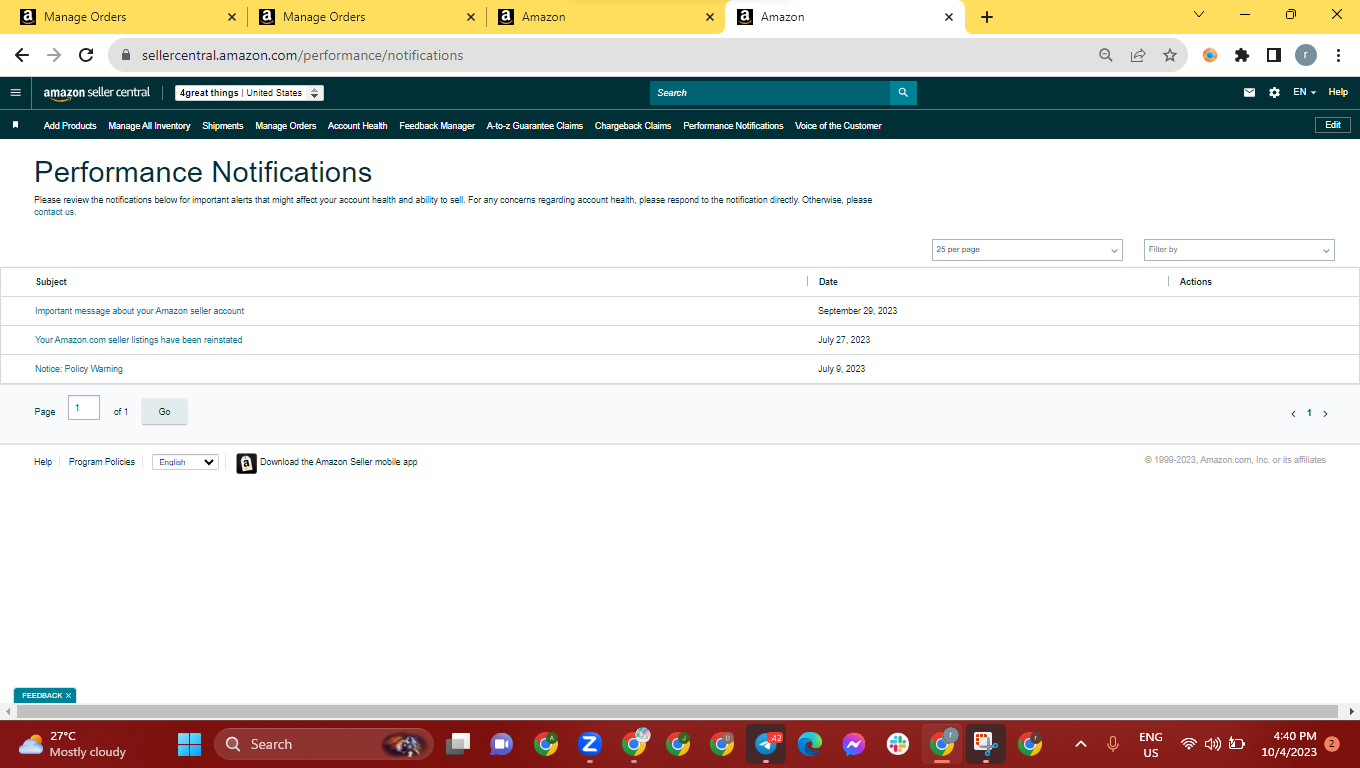1360x768 pixels.
Task: Click the bookmark flag icon beside Add Products
Action: [16, 125]
